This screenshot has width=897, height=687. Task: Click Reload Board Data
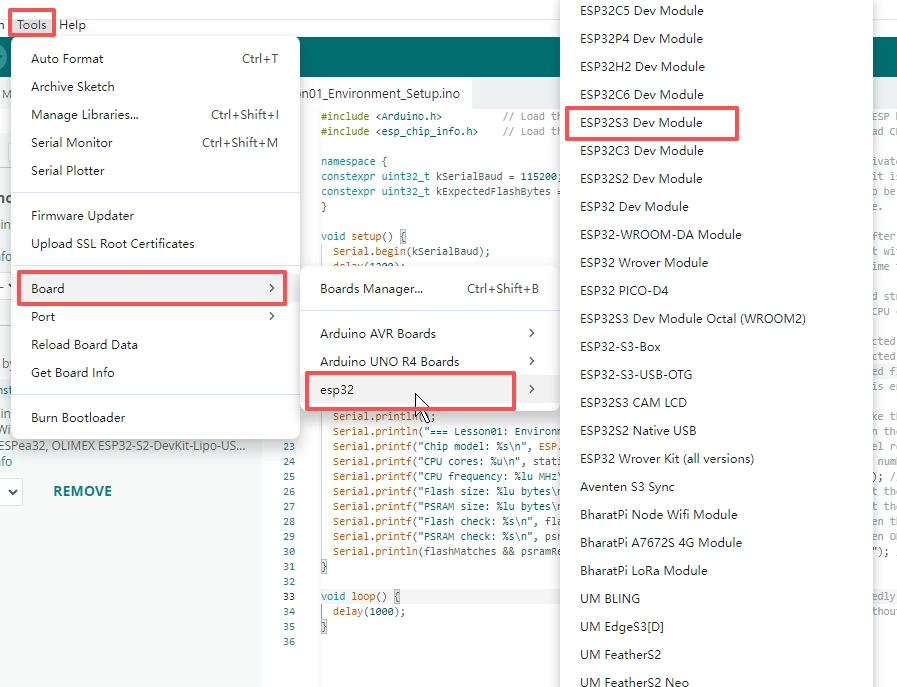point(155,344)
